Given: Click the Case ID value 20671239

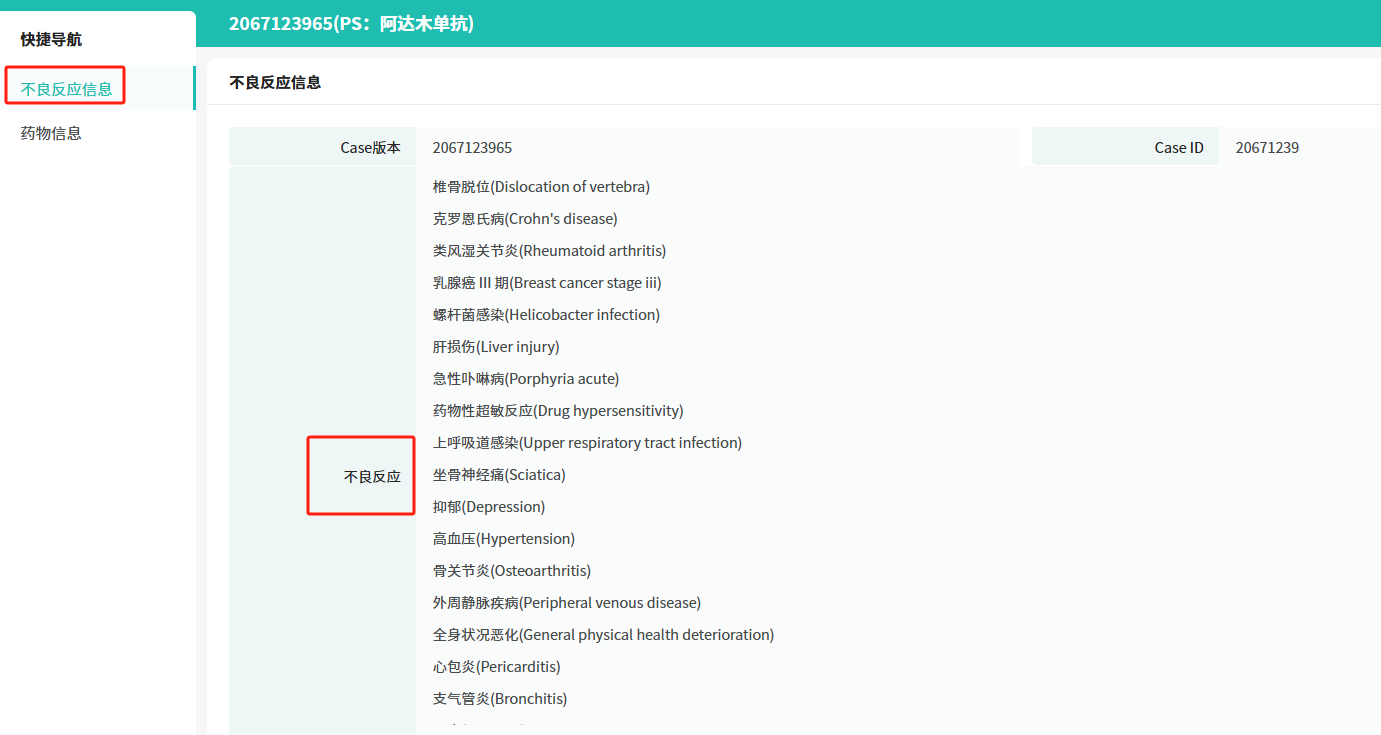Looking at the screenshot, I should [1267, 147].
